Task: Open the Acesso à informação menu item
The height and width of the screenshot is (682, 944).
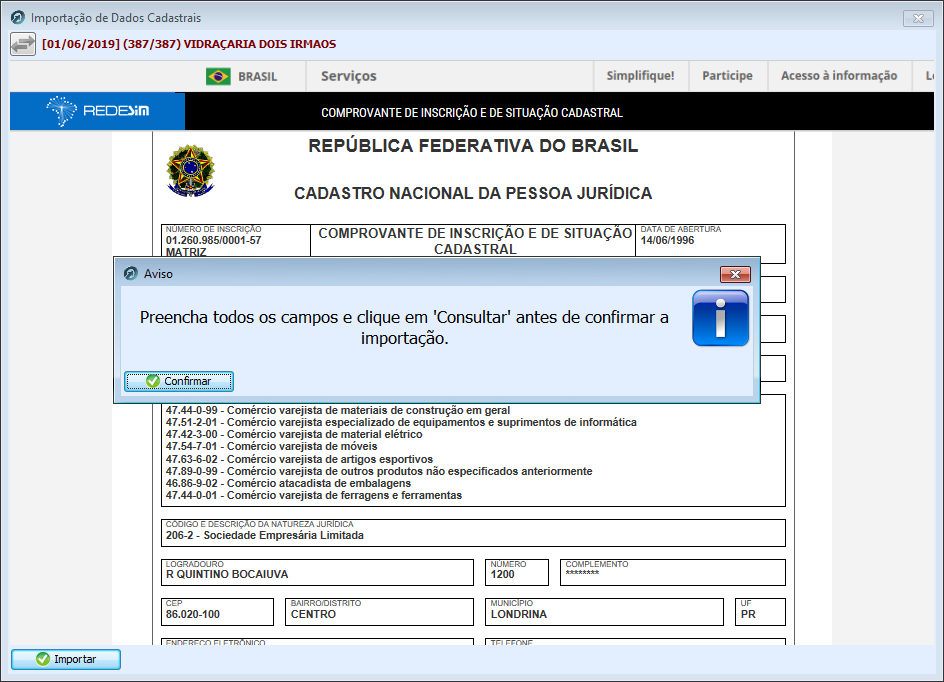Action: pos(839,76)
